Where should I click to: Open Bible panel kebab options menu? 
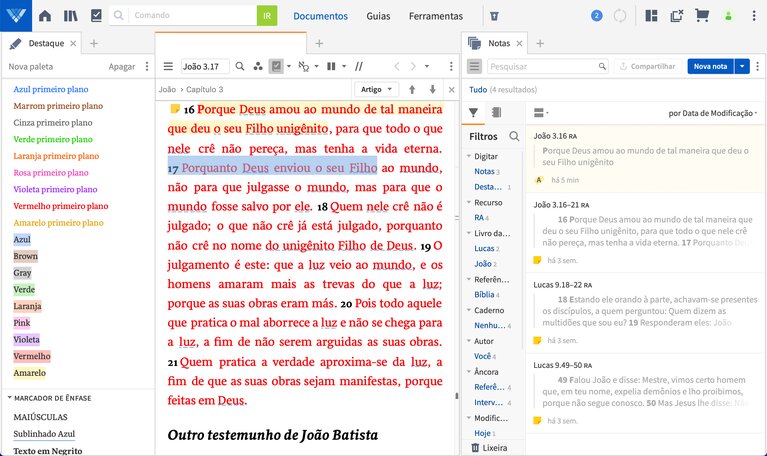point(451,66)
